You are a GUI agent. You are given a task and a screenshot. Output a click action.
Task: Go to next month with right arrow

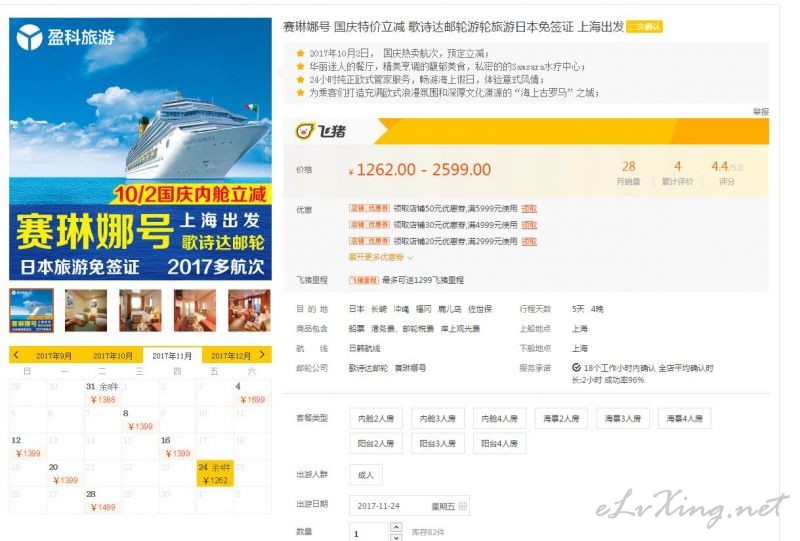[x=262, y=354]
